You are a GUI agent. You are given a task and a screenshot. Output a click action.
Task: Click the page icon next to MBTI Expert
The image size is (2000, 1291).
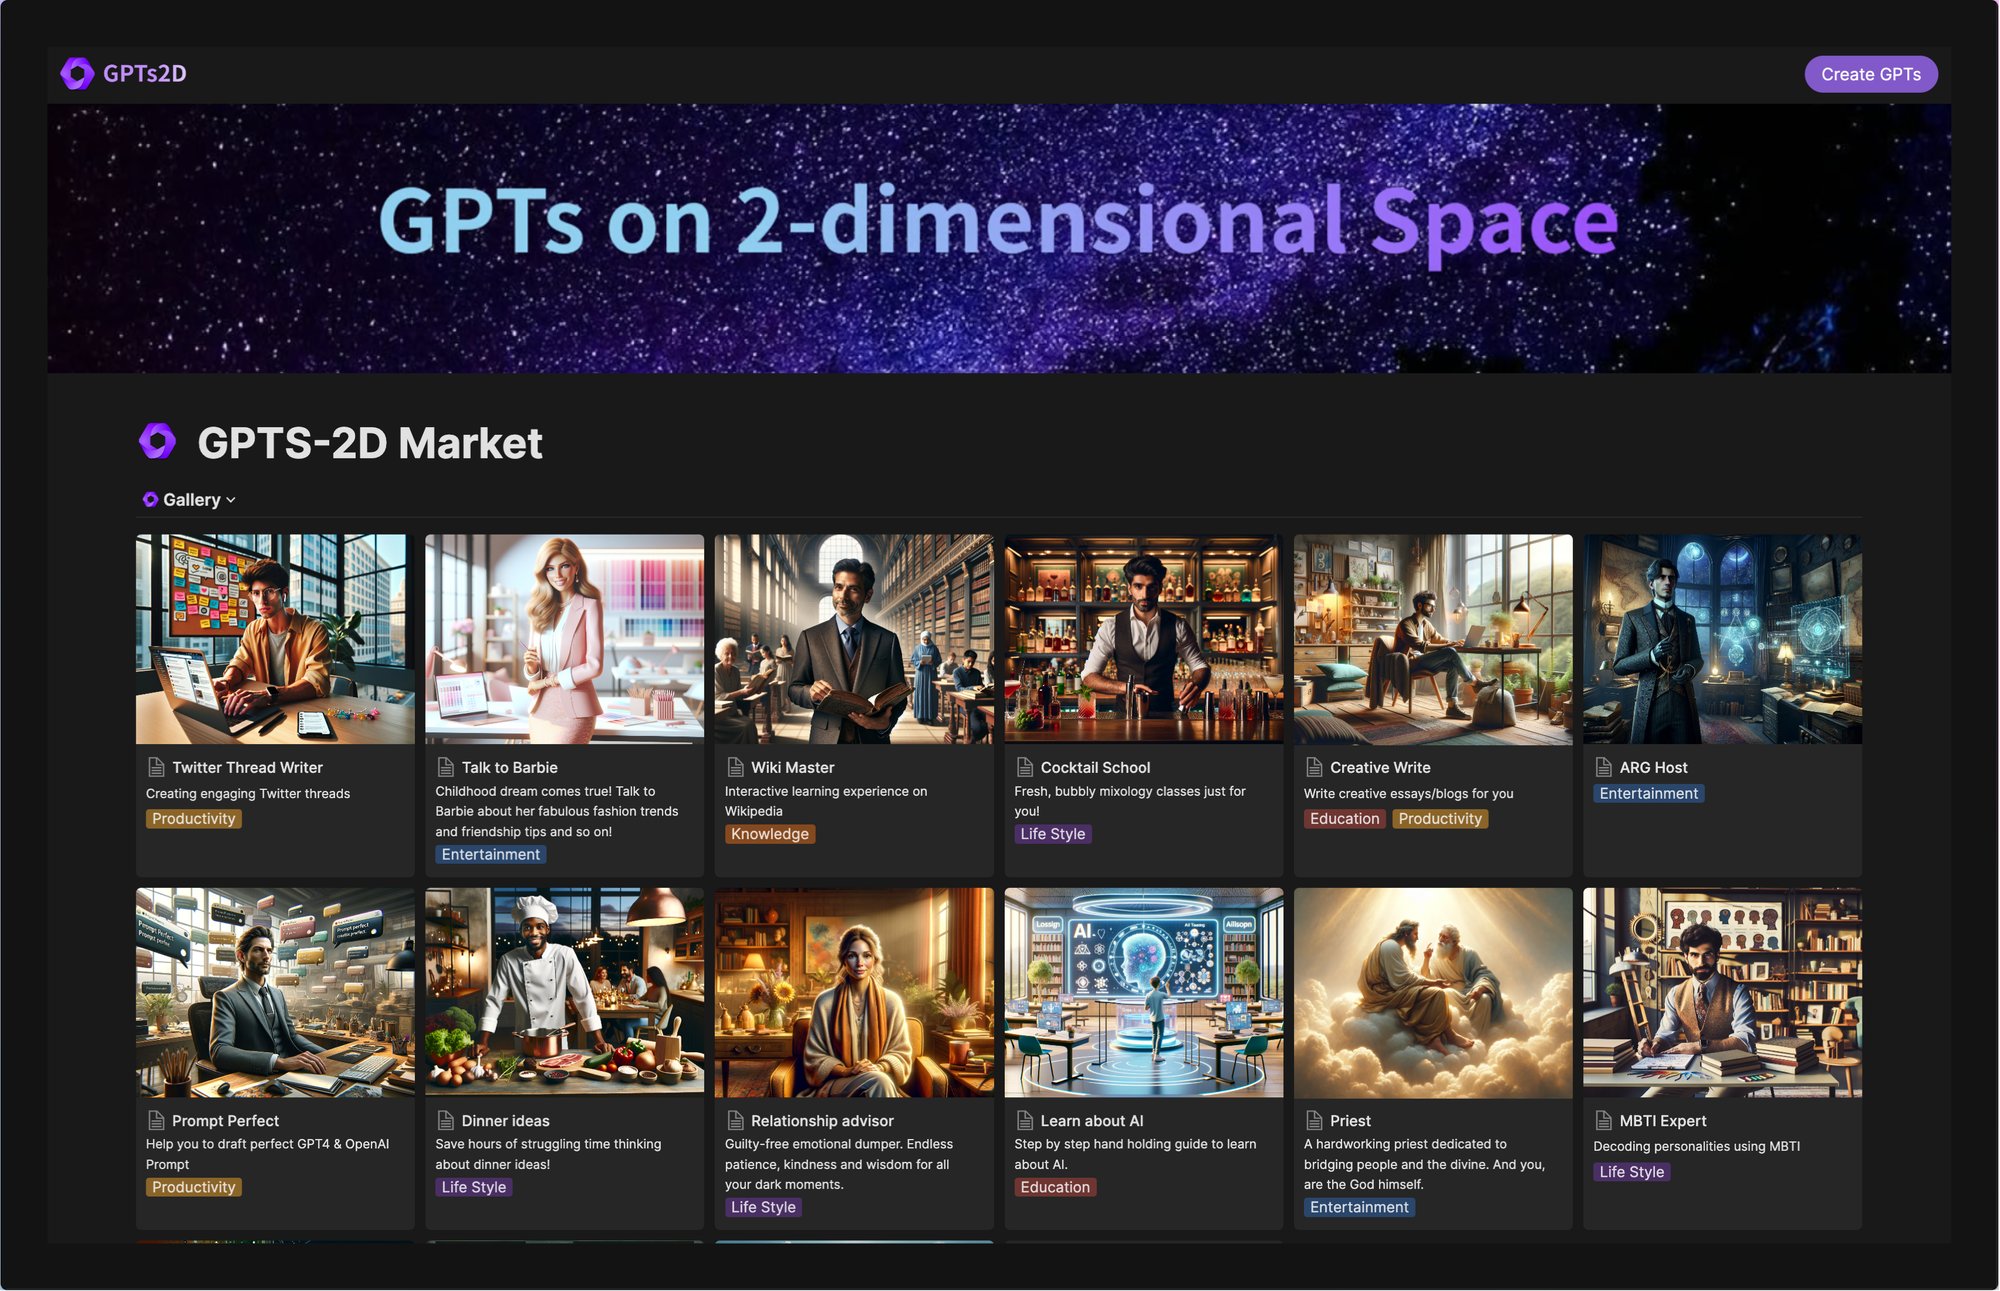pos(1603,1120)
